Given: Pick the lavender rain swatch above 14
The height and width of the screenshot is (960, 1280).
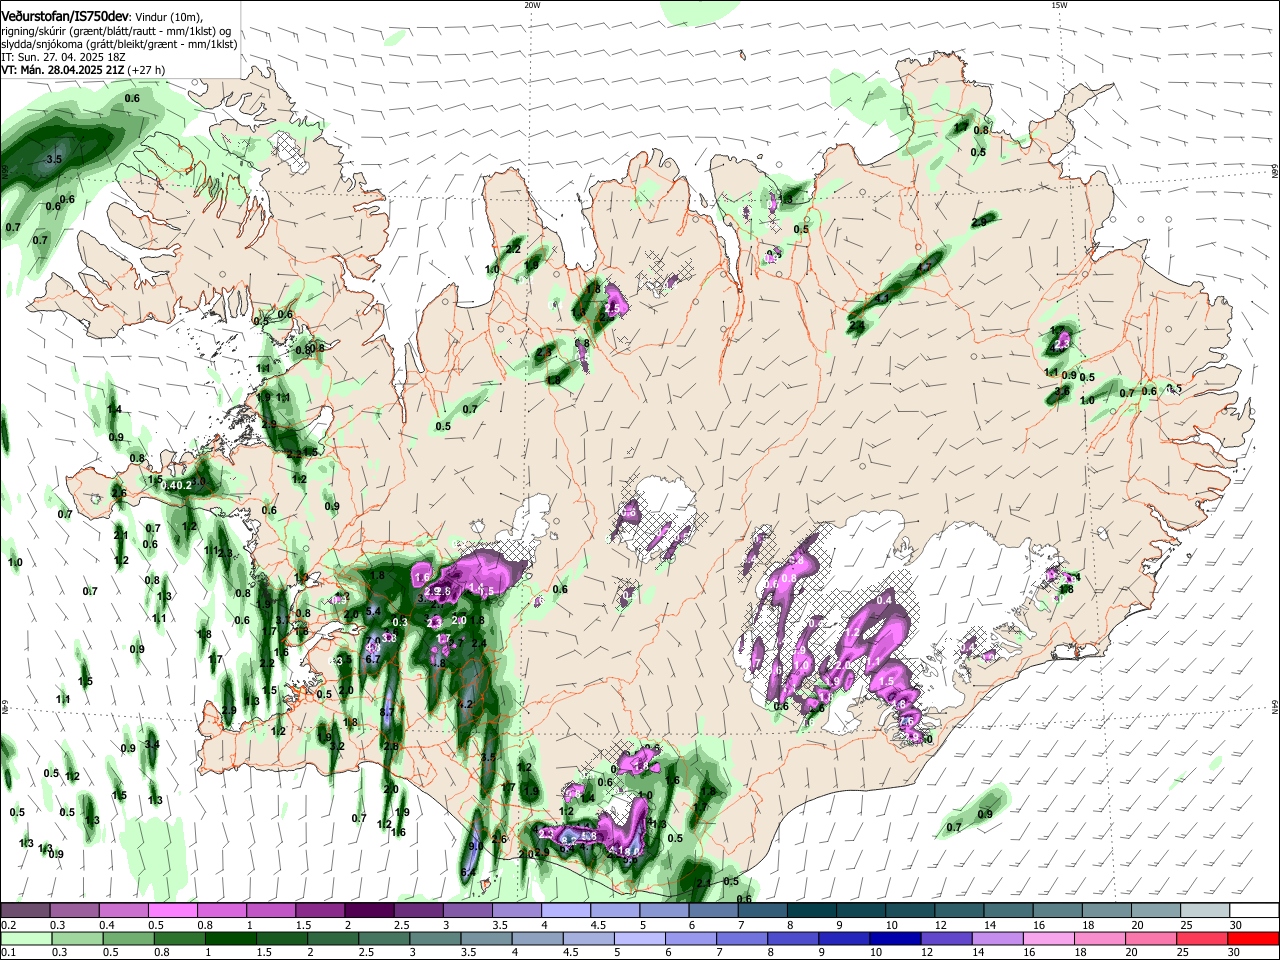Looking at the screenshot, I should point(998,939).
